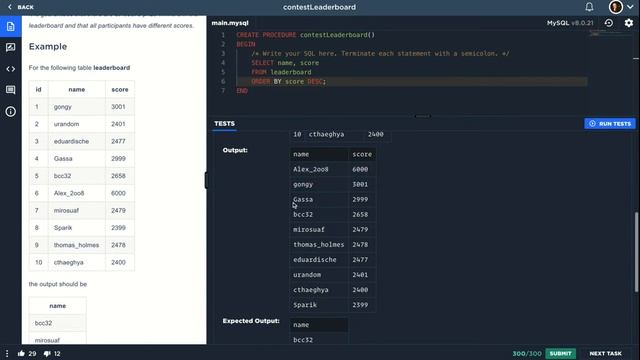Click the id column header in example table
The width and height of the screenshot is (640, 360).
(38, 89)
